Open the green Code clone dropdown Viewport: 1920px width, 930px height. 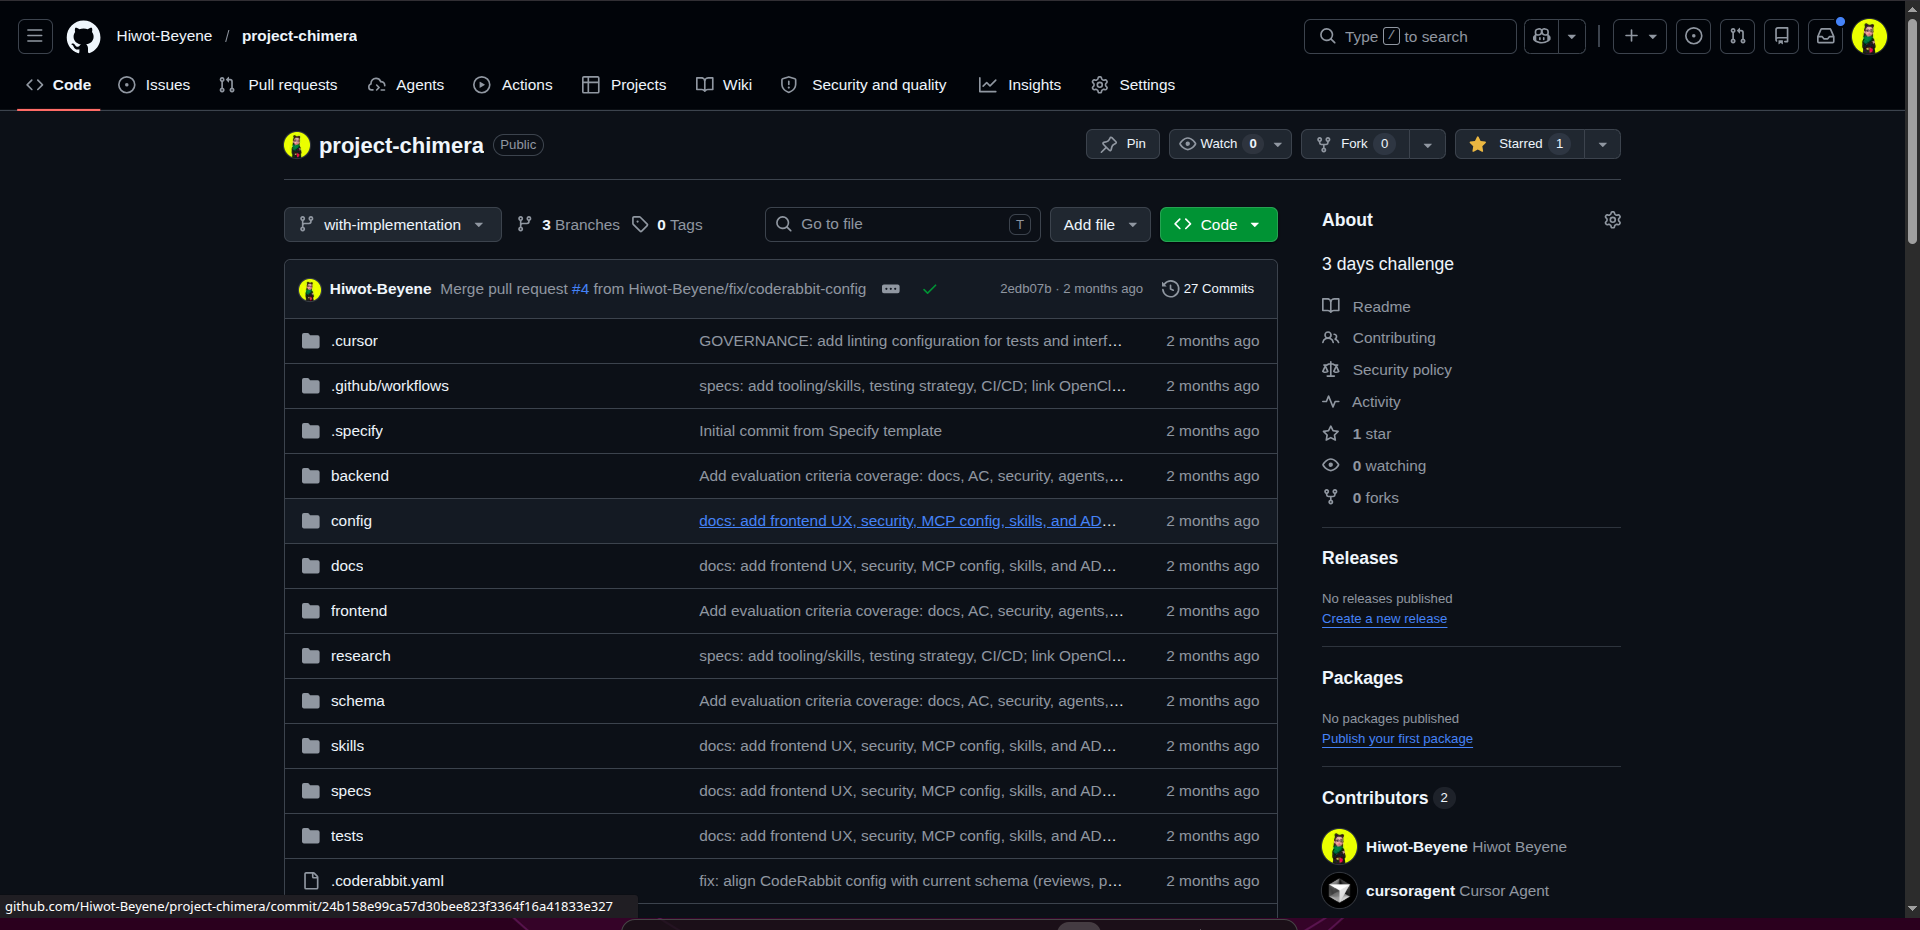(x=1218, y=225)
